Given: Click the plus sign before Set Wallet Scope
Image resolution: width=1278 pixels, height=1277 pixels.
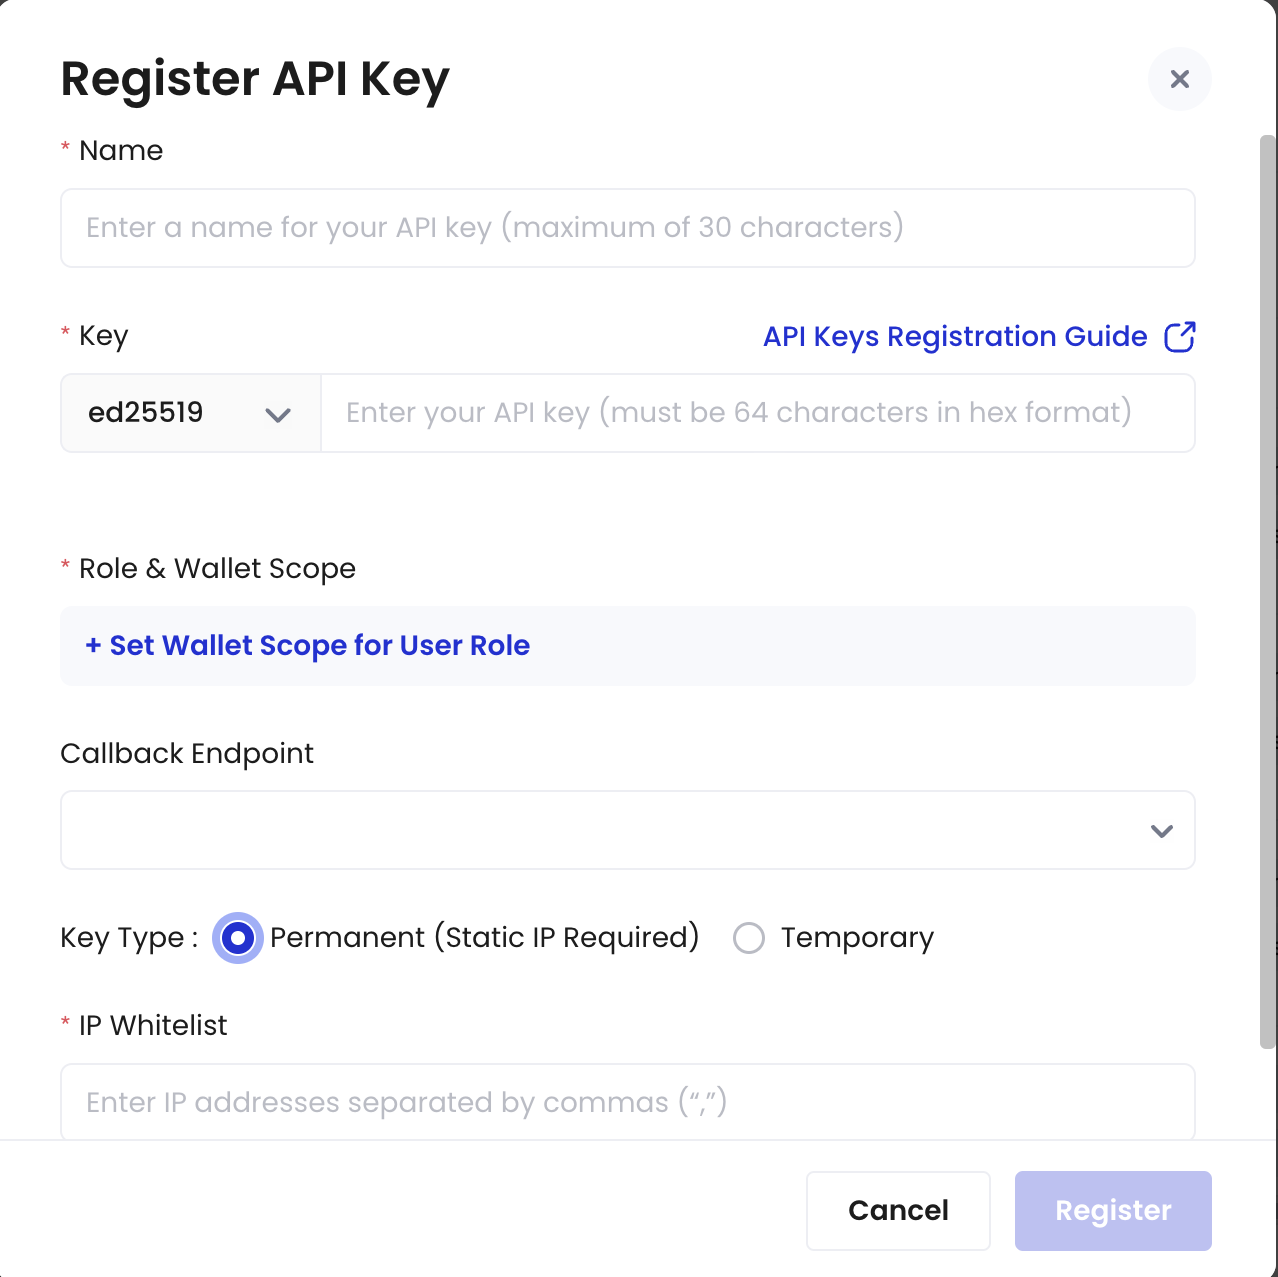Looking at the screenshot, I should 93,646.
